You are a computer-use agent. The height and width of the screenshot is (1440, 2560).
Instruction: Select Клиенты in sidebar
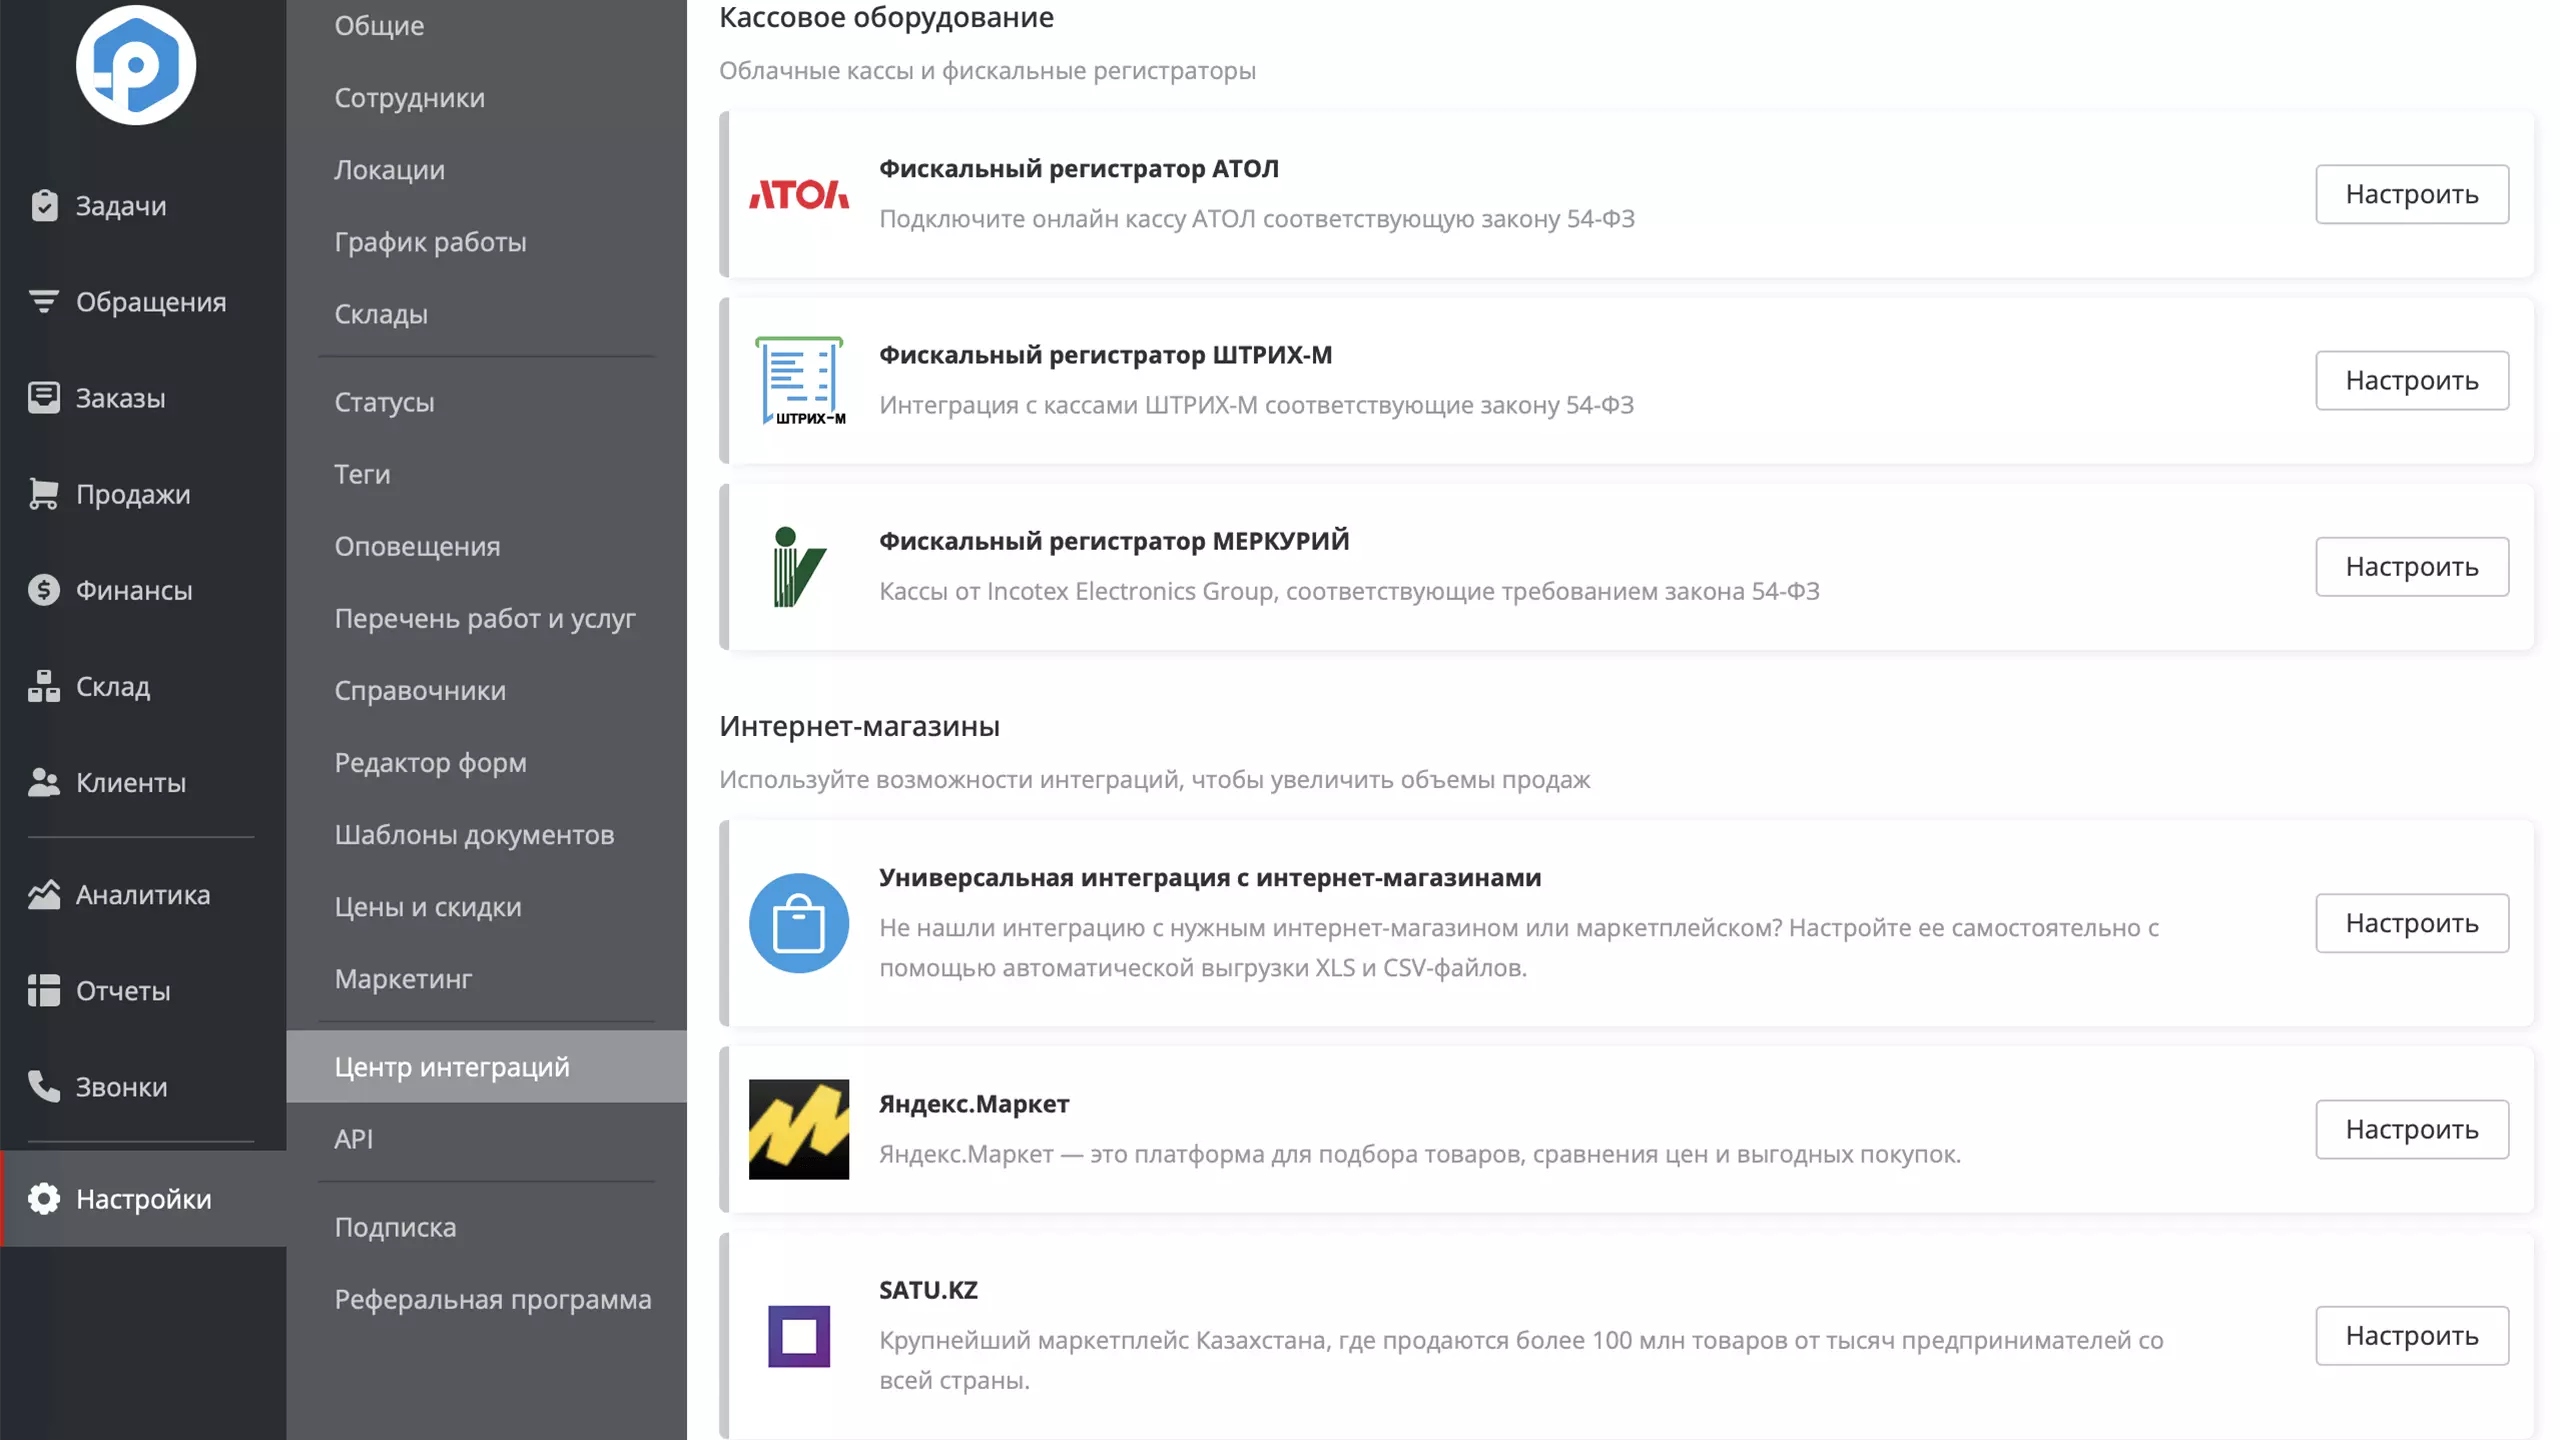pyautogui.click(x=143, y=782)
